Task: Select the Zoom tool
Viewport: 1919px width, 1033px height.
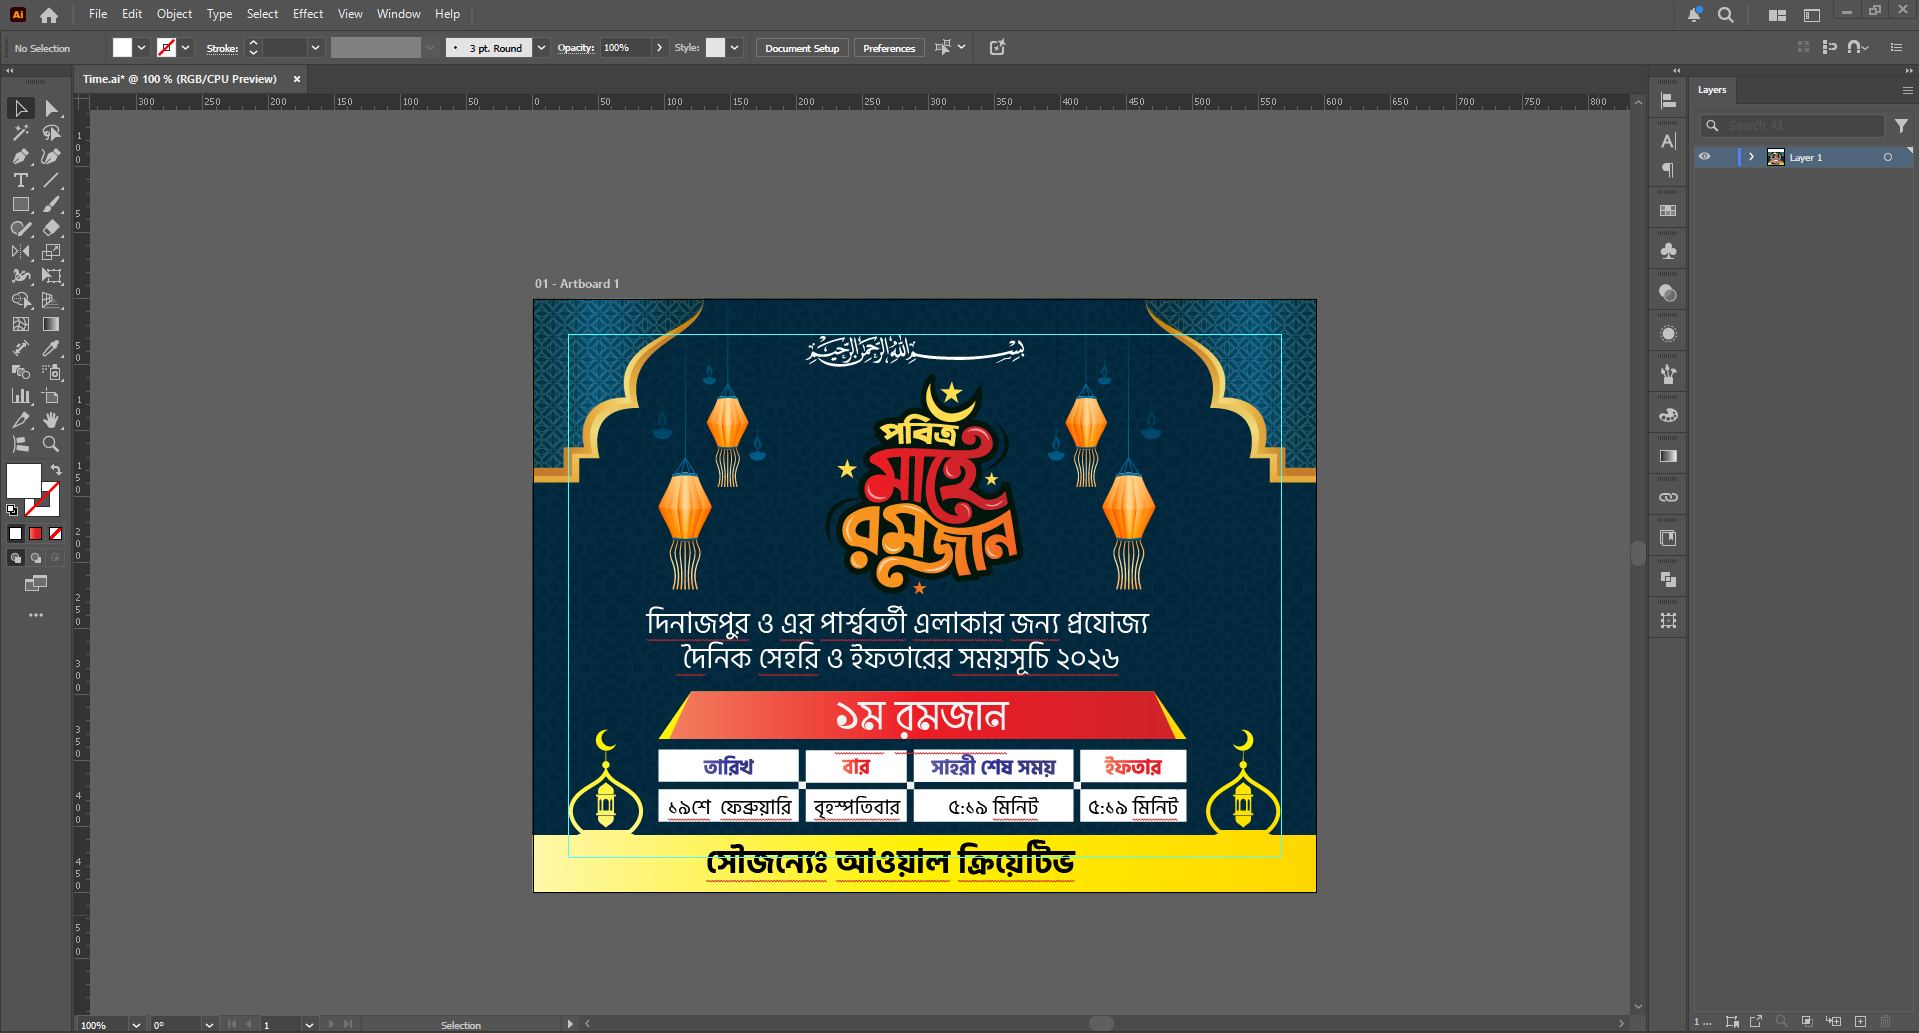Action: (52, 444)
